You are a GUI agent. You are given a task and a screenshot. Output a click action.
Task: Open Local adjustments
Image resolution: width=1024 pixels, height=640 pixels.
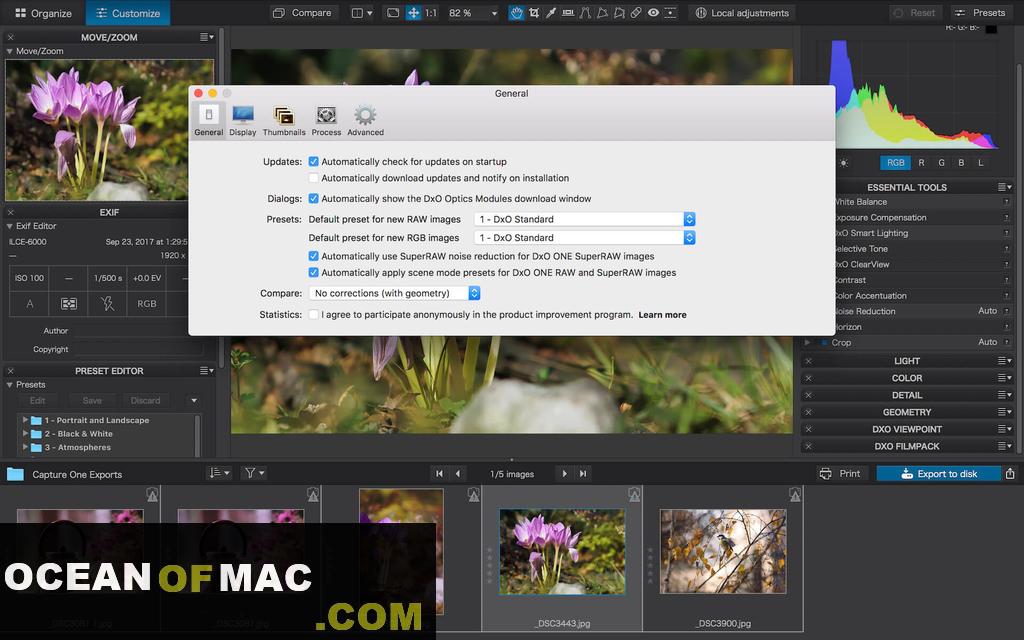coord(742,13)
